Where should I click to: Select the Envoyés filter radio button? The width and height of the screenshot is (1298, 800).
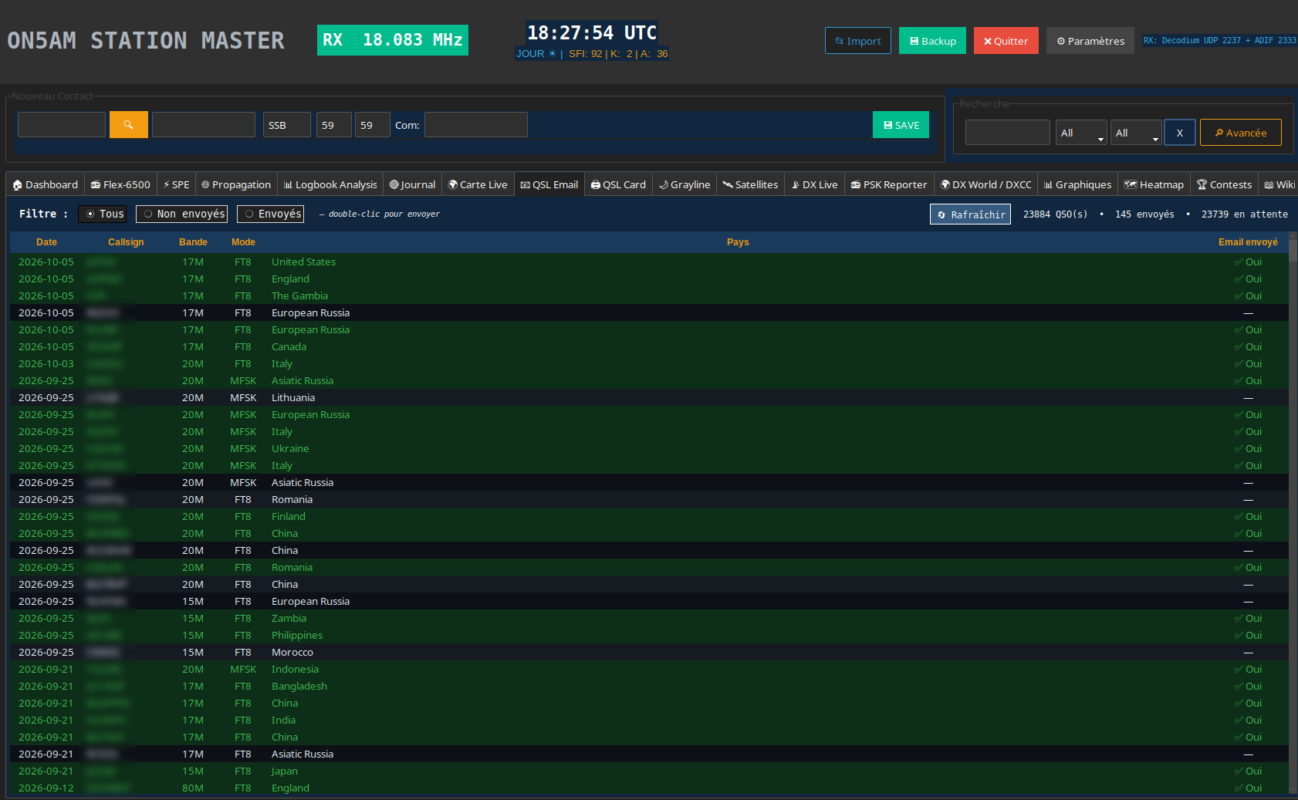pyautogui.click(x=270, y=214)
